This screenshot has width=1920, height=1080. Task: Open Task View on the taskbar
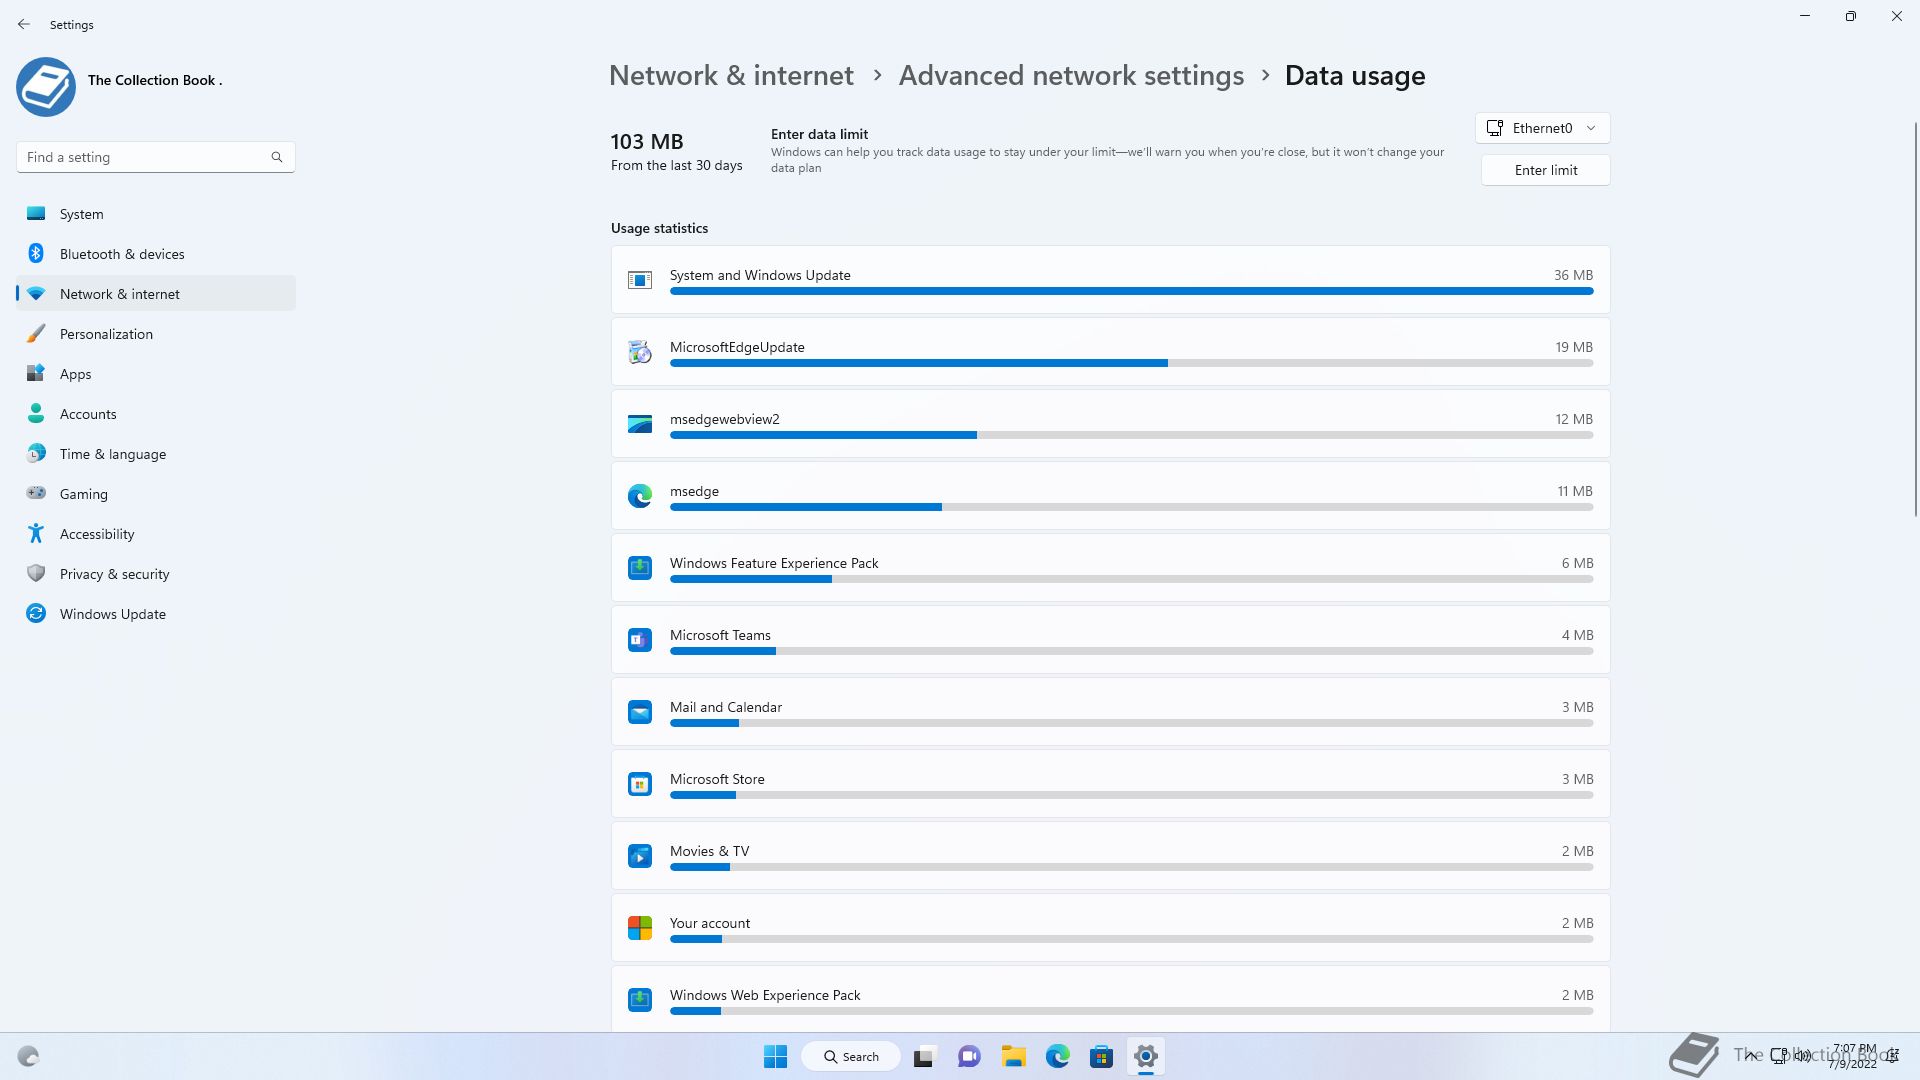[924, 1056]
